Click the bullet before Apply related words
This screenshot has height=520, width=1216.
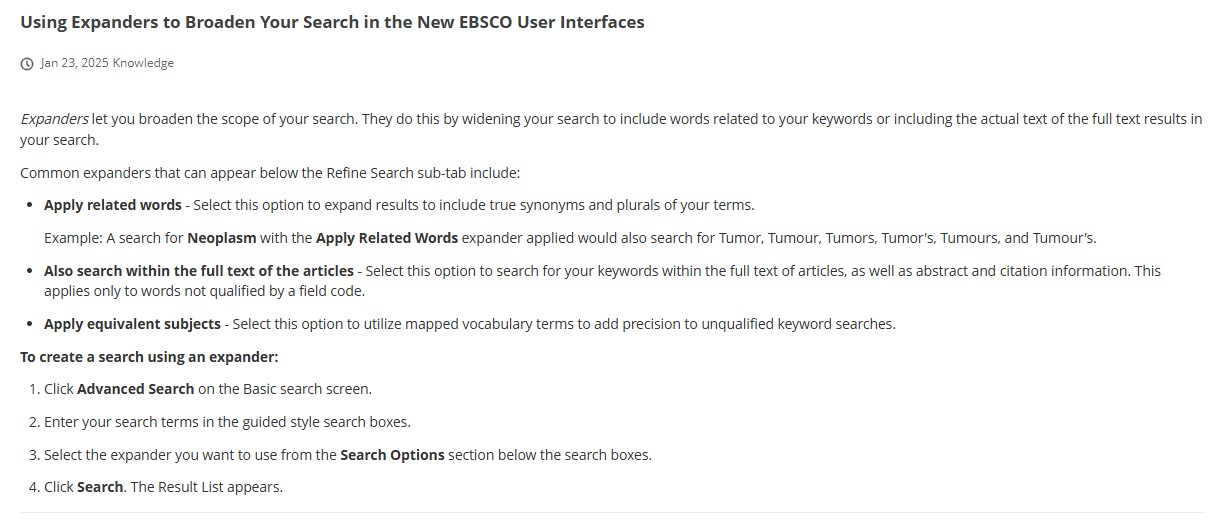click(x=30, y=206)
